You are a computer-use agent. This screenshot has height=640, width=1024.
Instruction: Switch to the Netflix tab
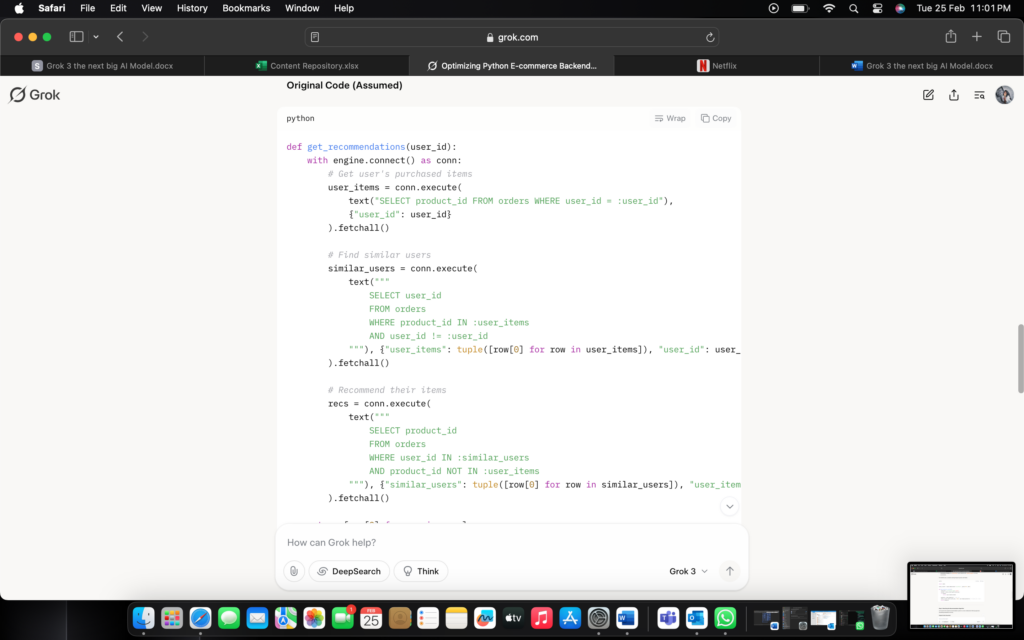point(716,66)
